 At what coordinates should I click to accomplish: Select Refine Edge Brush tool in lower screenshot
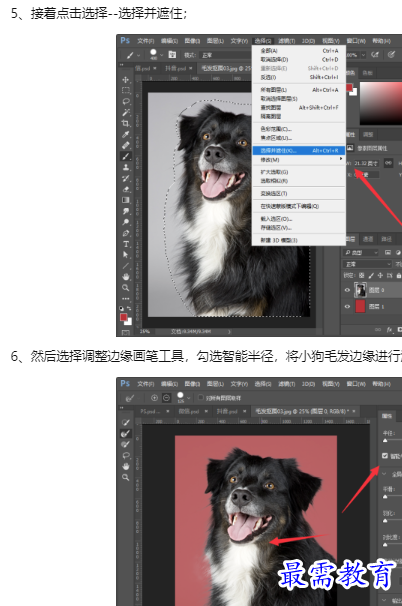(x=126, y=434)
